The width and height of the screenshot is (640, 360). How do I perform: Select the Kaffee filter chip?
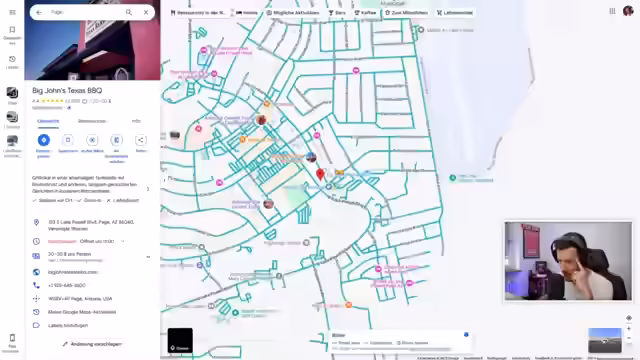[x=365, y=13]
